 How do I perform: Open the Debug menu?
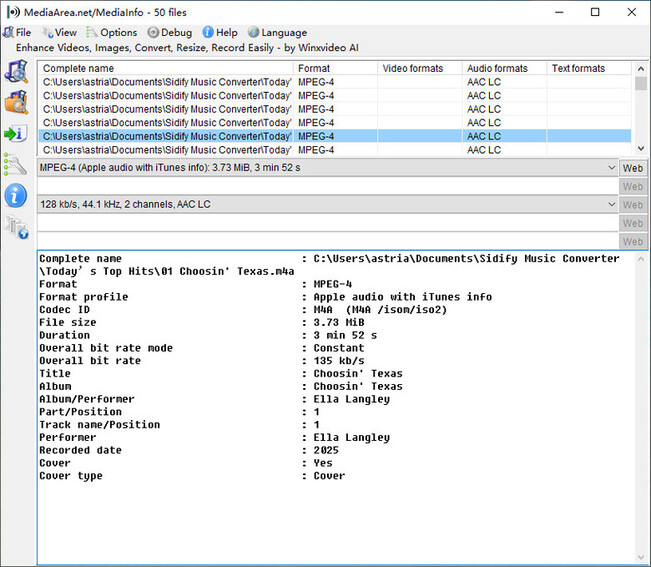(x=170, y=32)
